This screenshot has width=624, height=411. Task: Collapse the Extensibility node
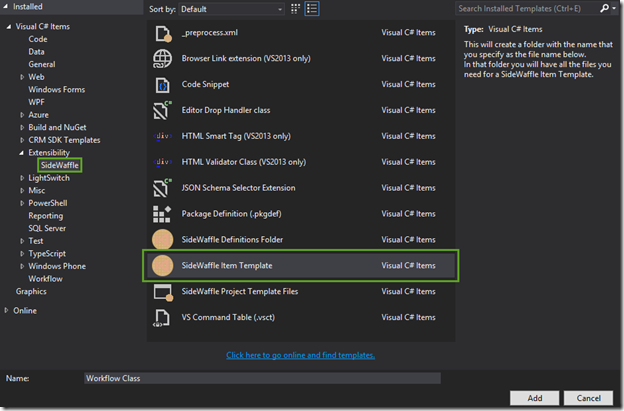[x=21, y=153]
